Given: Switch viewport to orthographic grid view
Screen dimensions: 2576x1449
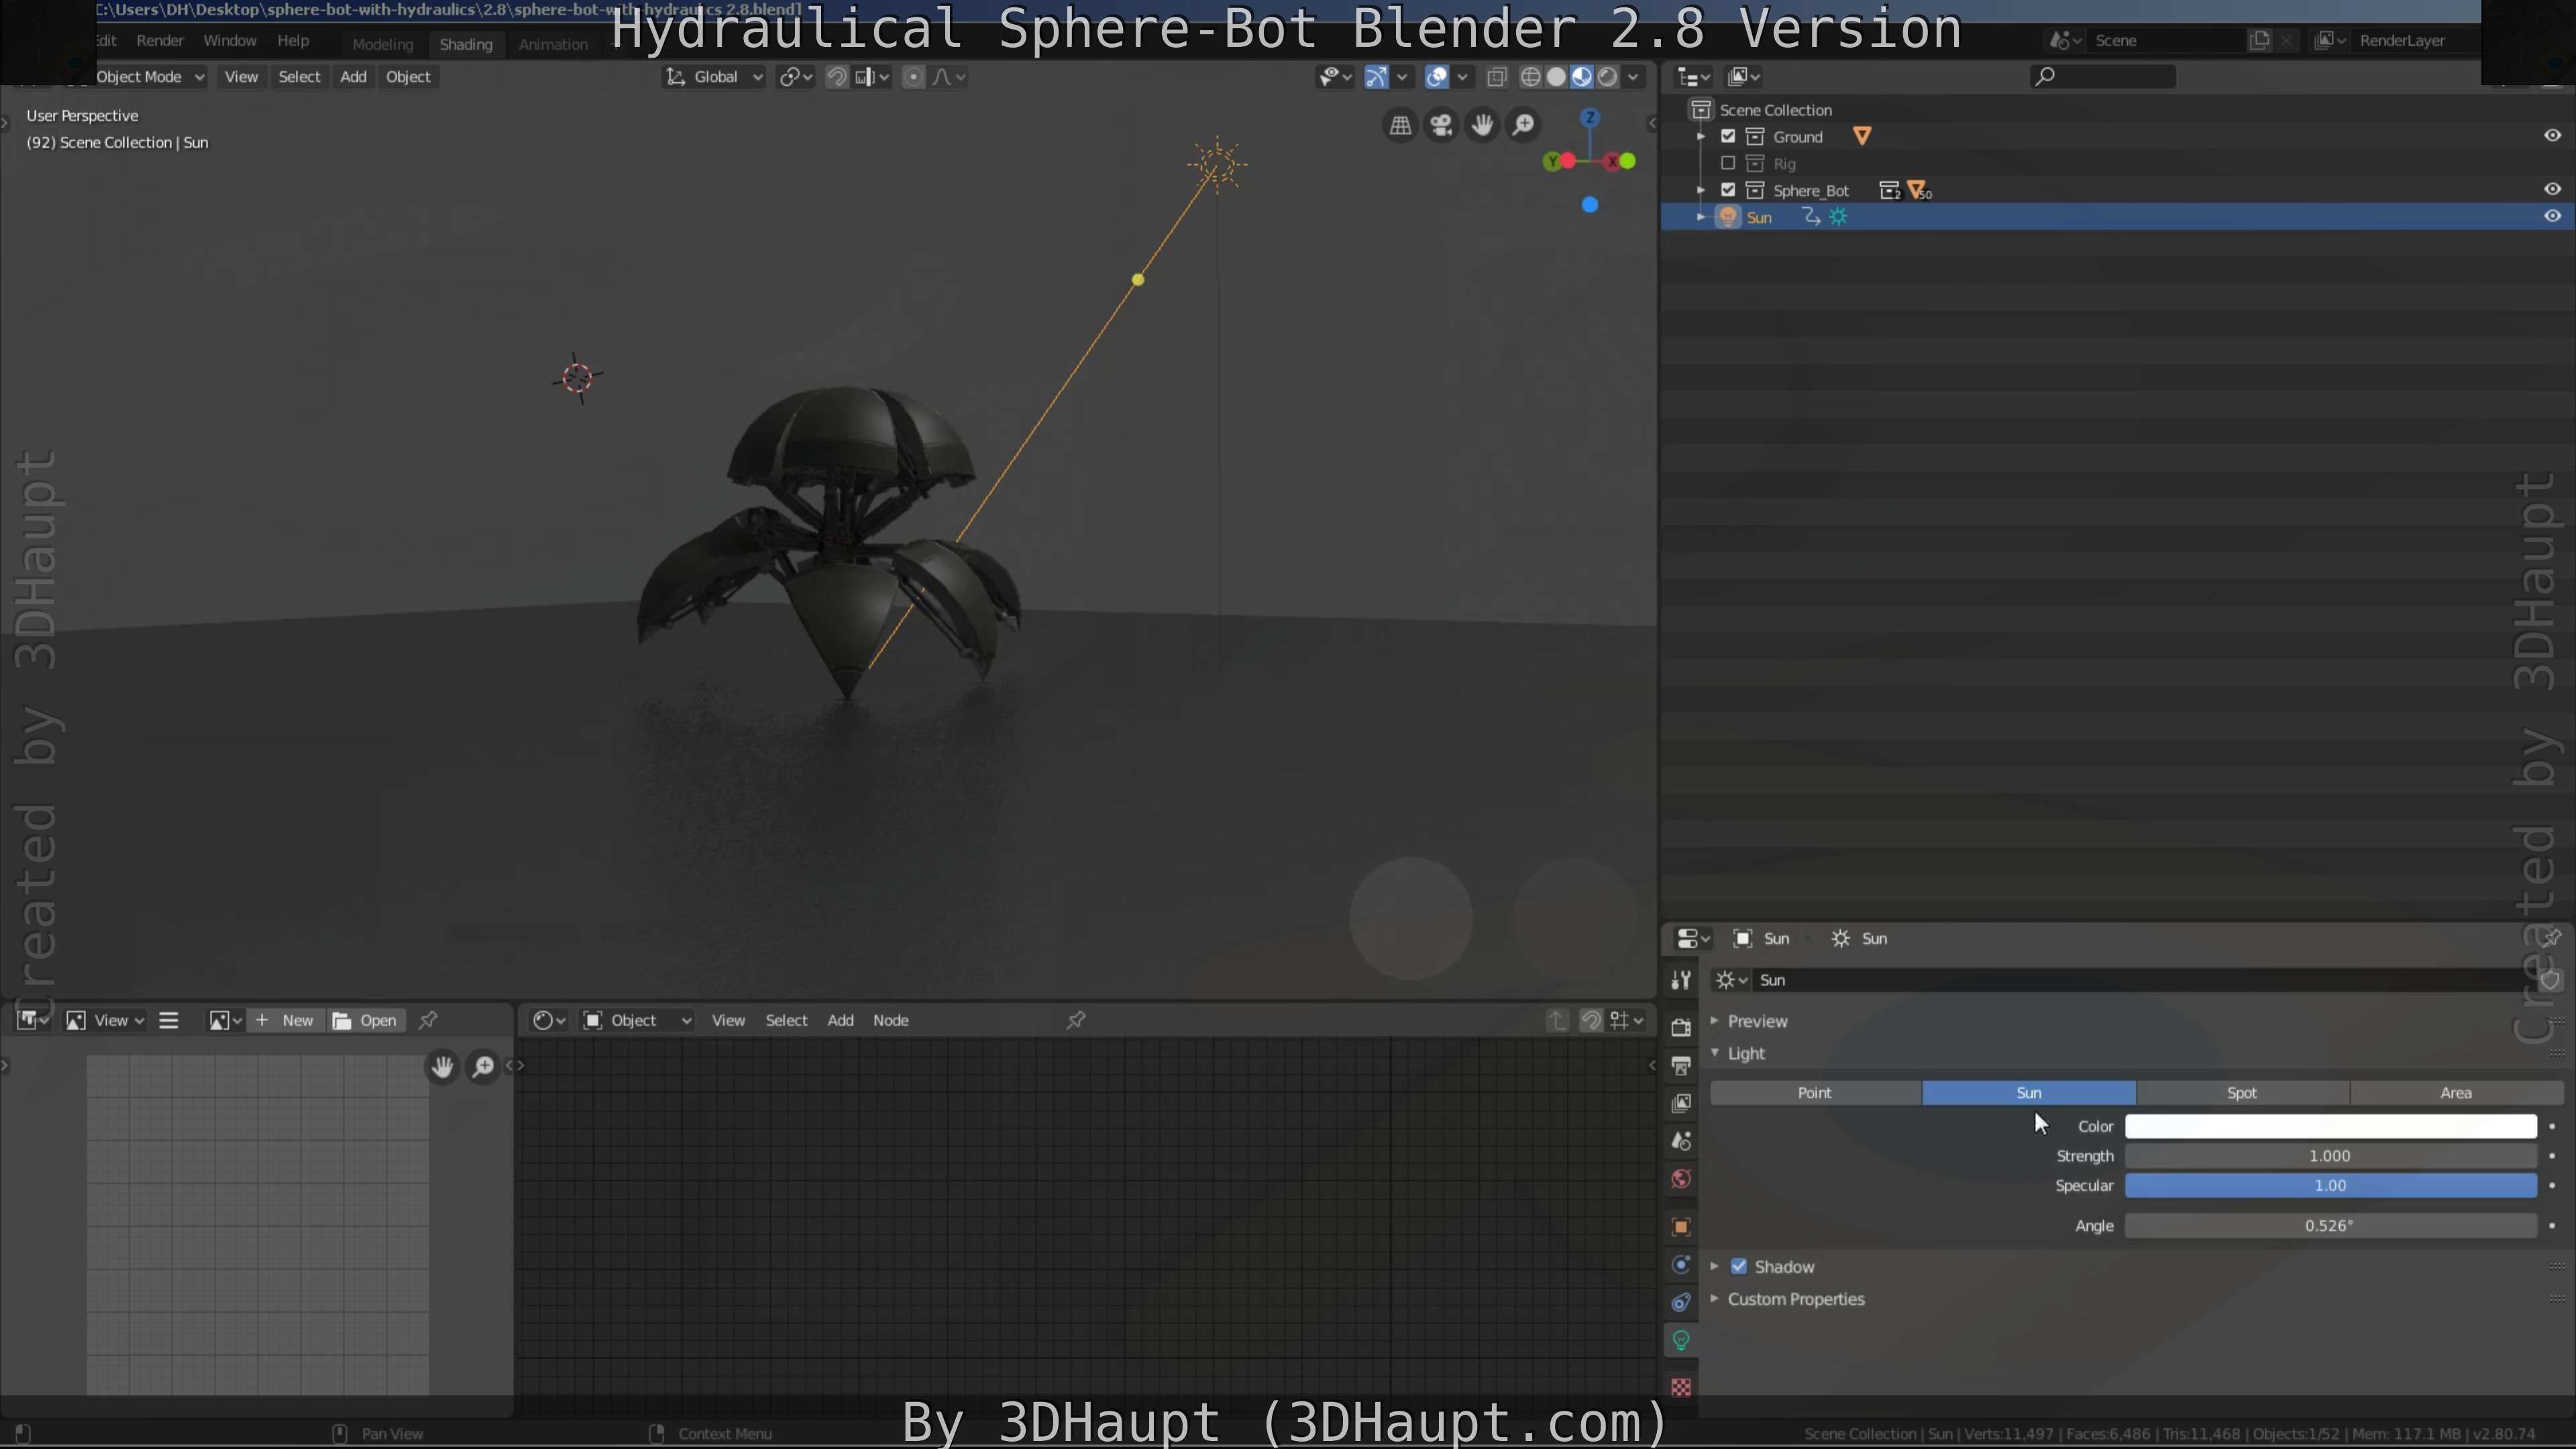Looking at the screenshot, I should click(x=1400, y=125).
